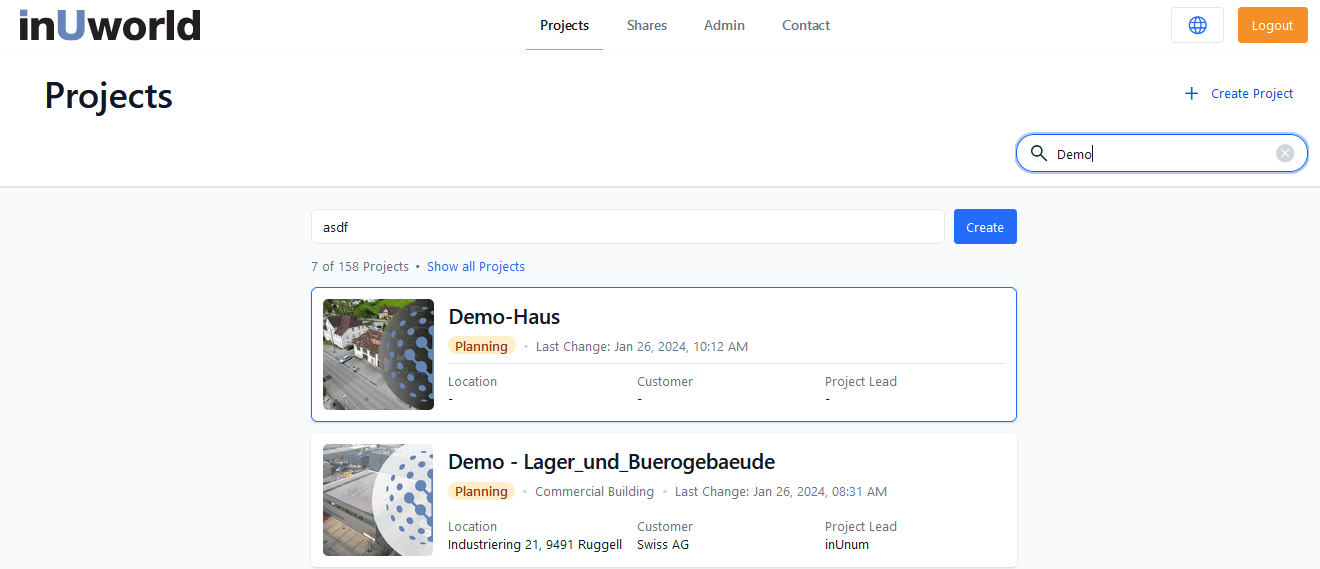
Task: Click the plus icon beside Create Project
Action: pyautogui.click(x=1191, y=94)
